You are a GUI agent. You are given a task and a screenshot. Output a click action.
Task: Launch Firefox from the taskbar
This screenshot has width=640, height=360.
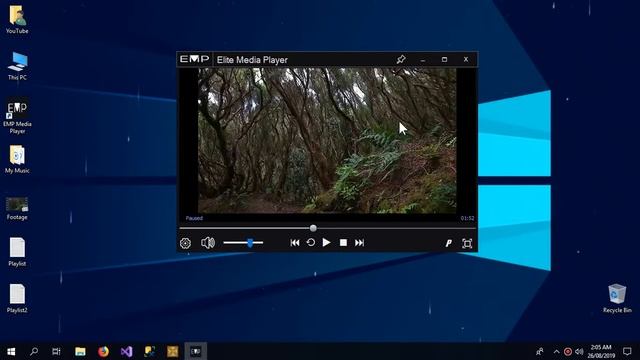103,351
